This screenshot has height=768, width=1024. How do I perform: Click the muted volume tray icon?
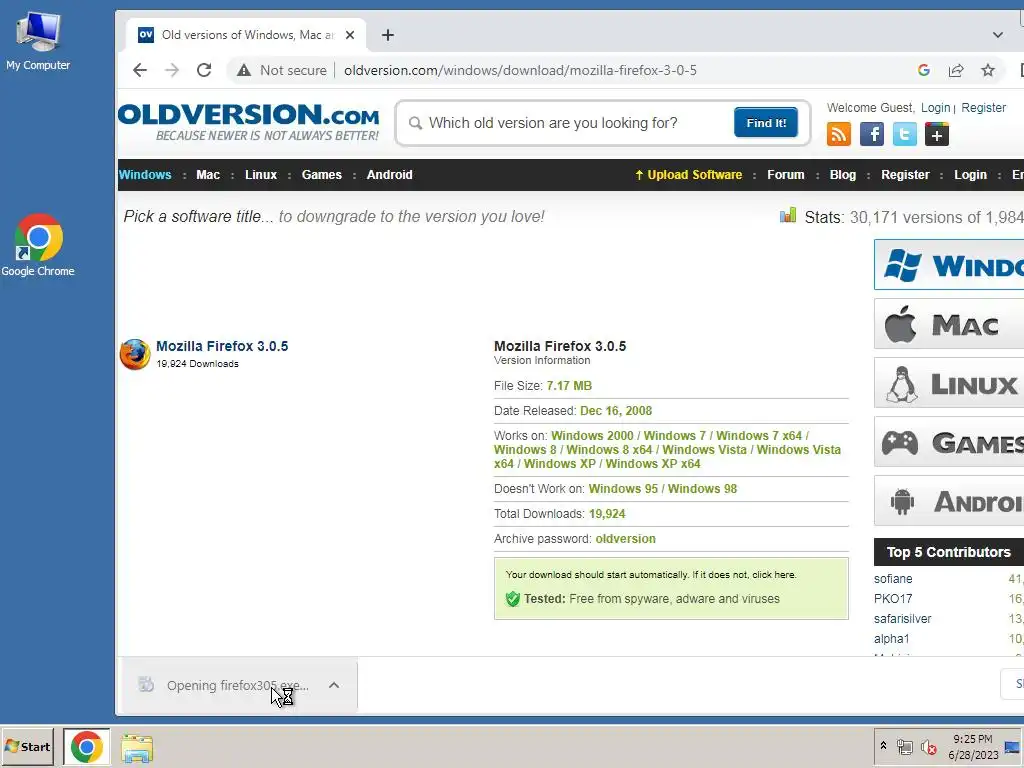click(928, 747)
